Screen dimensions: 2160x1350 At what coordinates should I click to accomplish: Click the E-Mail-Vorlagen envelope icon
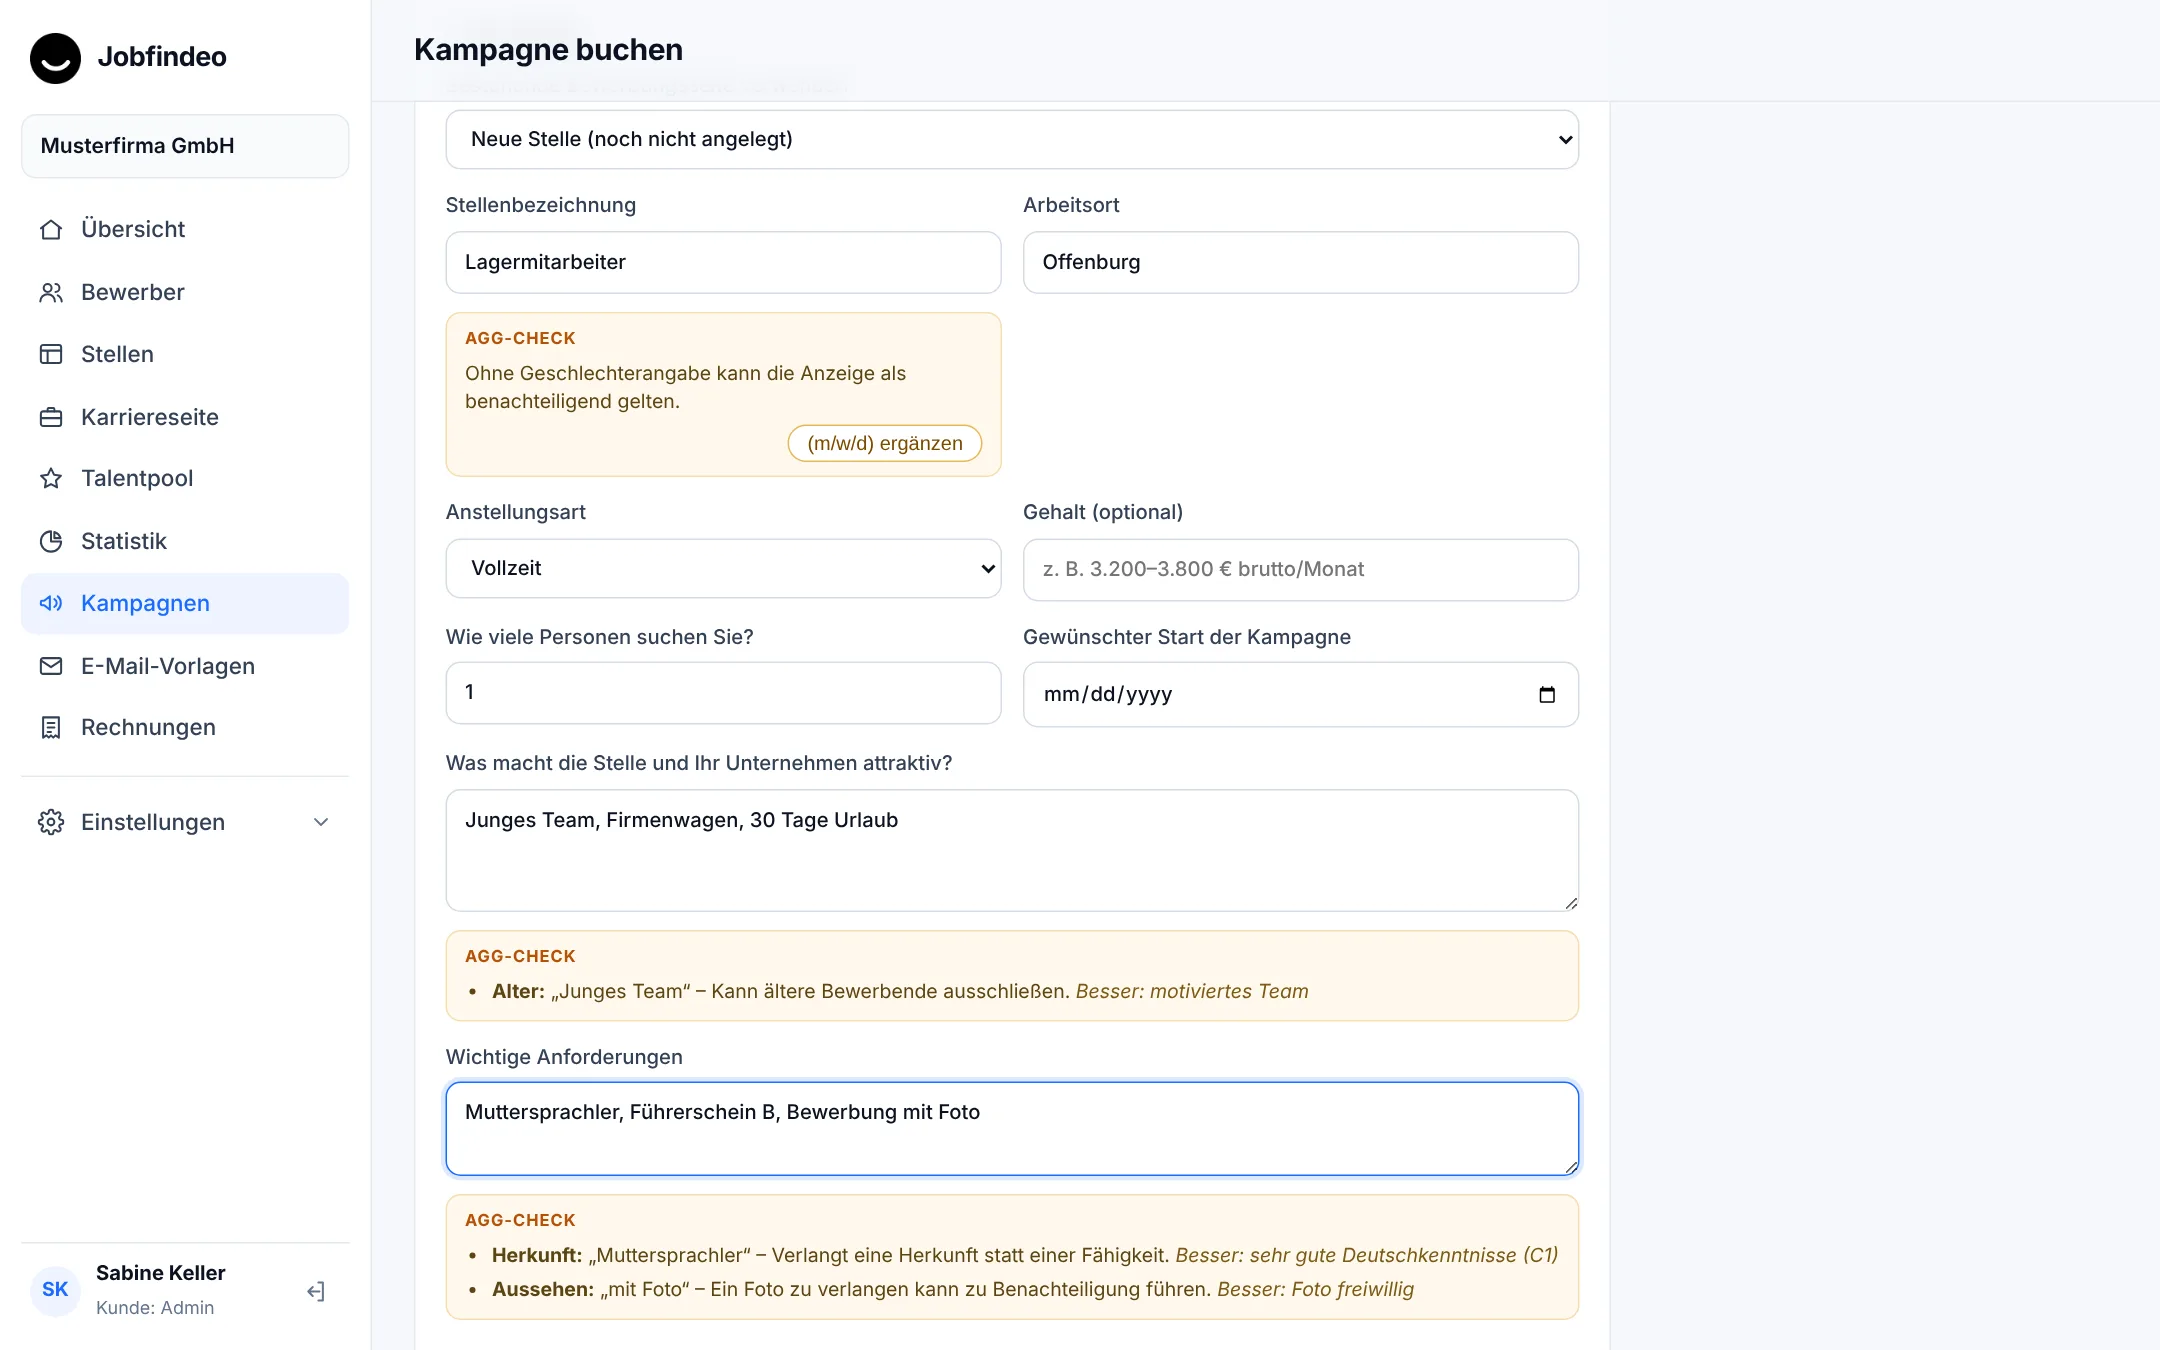51,666
